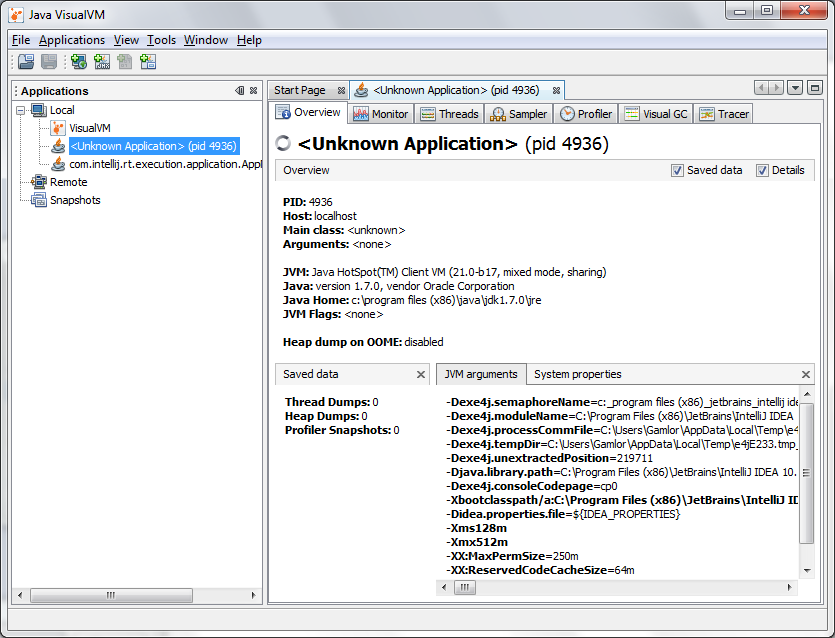Switch to the System properties tab

[x=578, y=374]
